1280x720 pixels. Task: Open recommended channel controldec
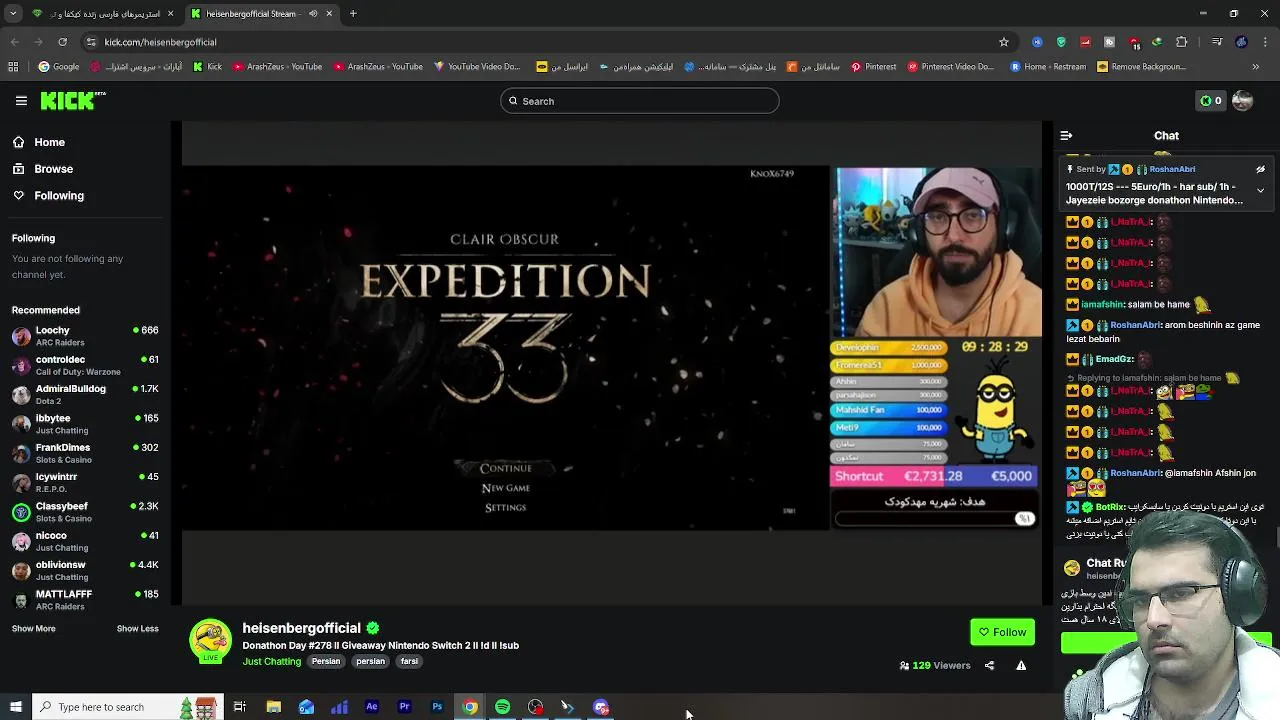[85, 365]
